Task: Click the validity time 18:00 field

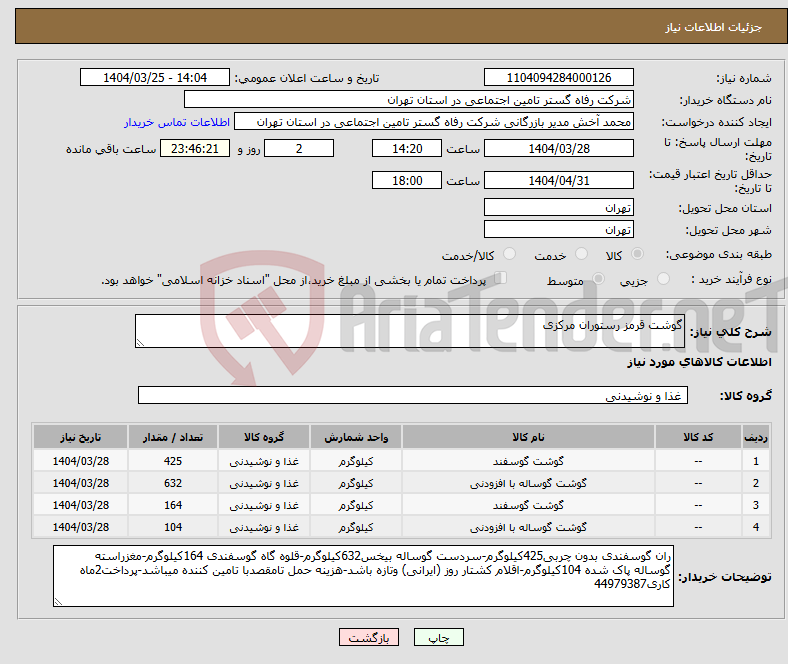Action: (407, 180)
